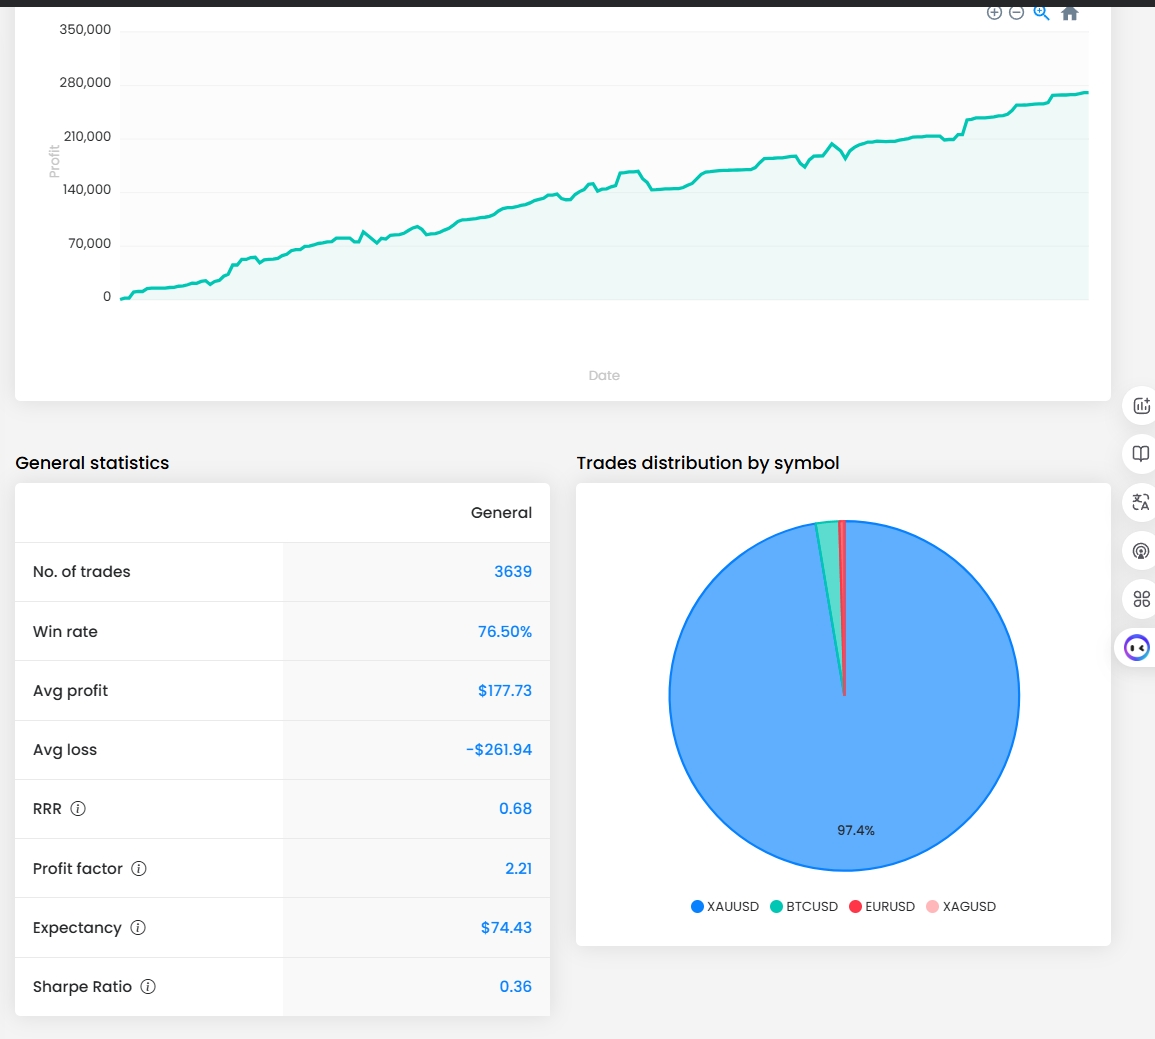Image resolution: width=1155 pixels, height=1039 pixels.
Task: Click the Expectancy value $74.43
Action: click(506, 928)
